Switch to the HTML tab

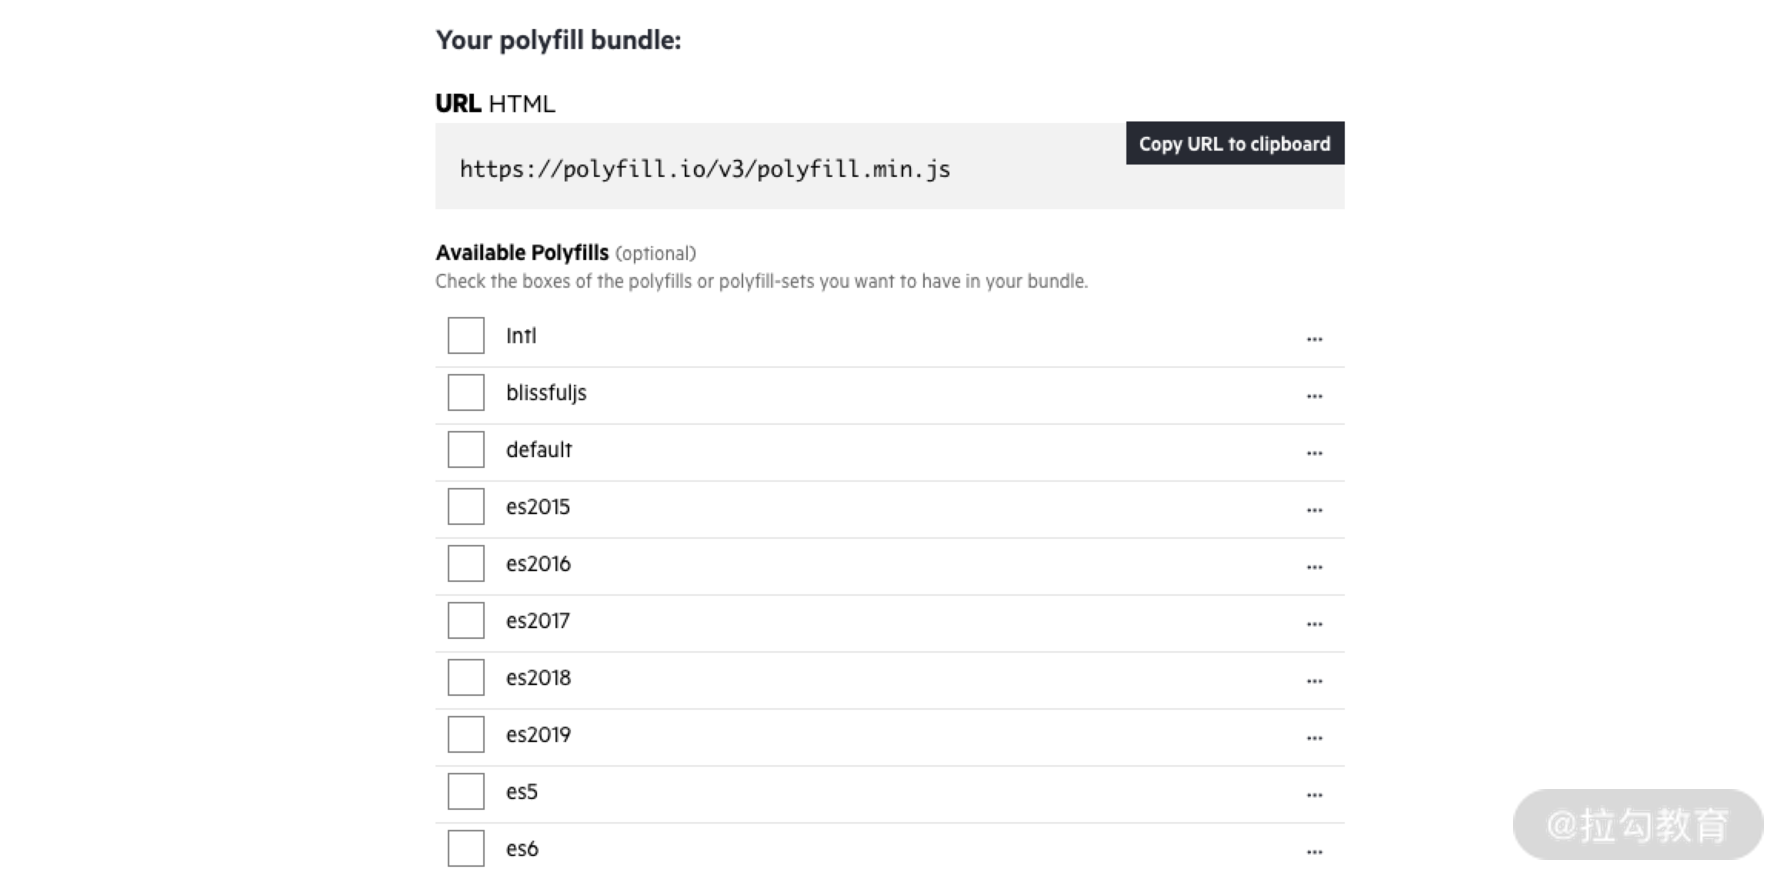click(521, 104)
